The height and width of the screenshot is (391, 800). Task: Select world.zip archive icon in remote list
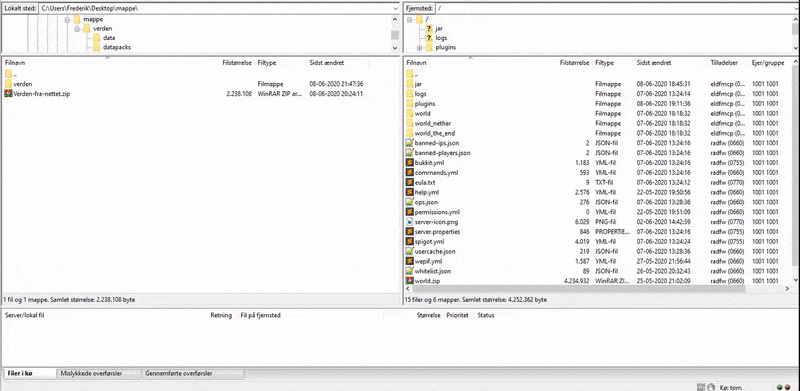(409, 281)
